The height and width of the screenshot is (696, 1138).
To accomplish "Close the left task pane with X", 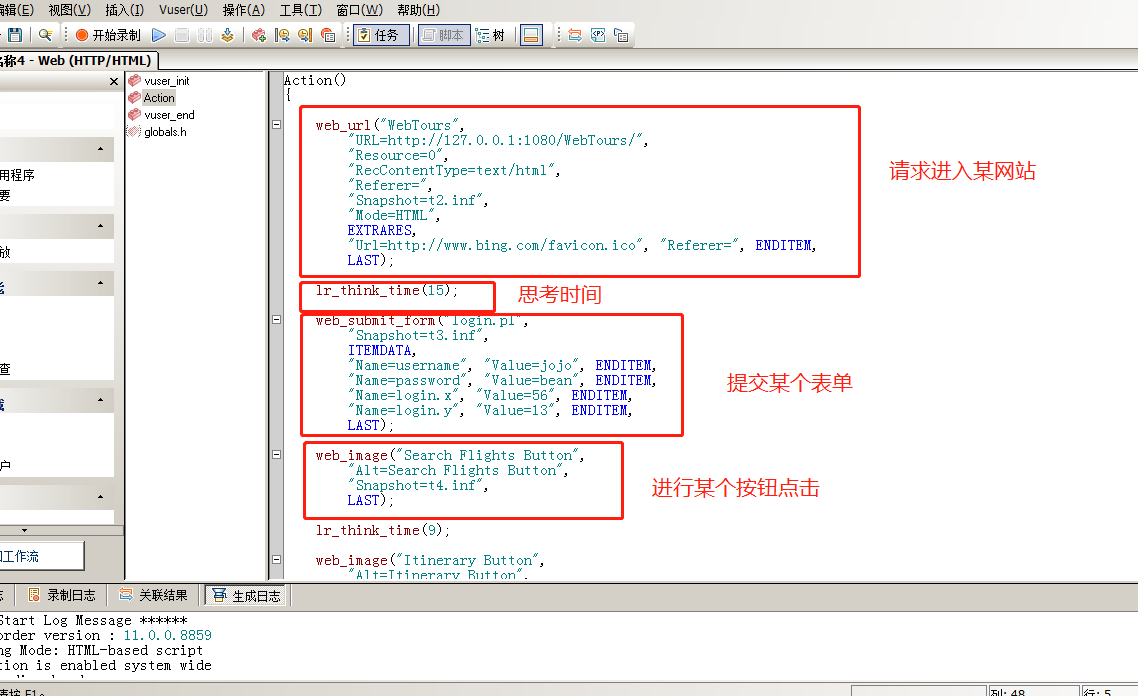I will click(x=113, y=81).
